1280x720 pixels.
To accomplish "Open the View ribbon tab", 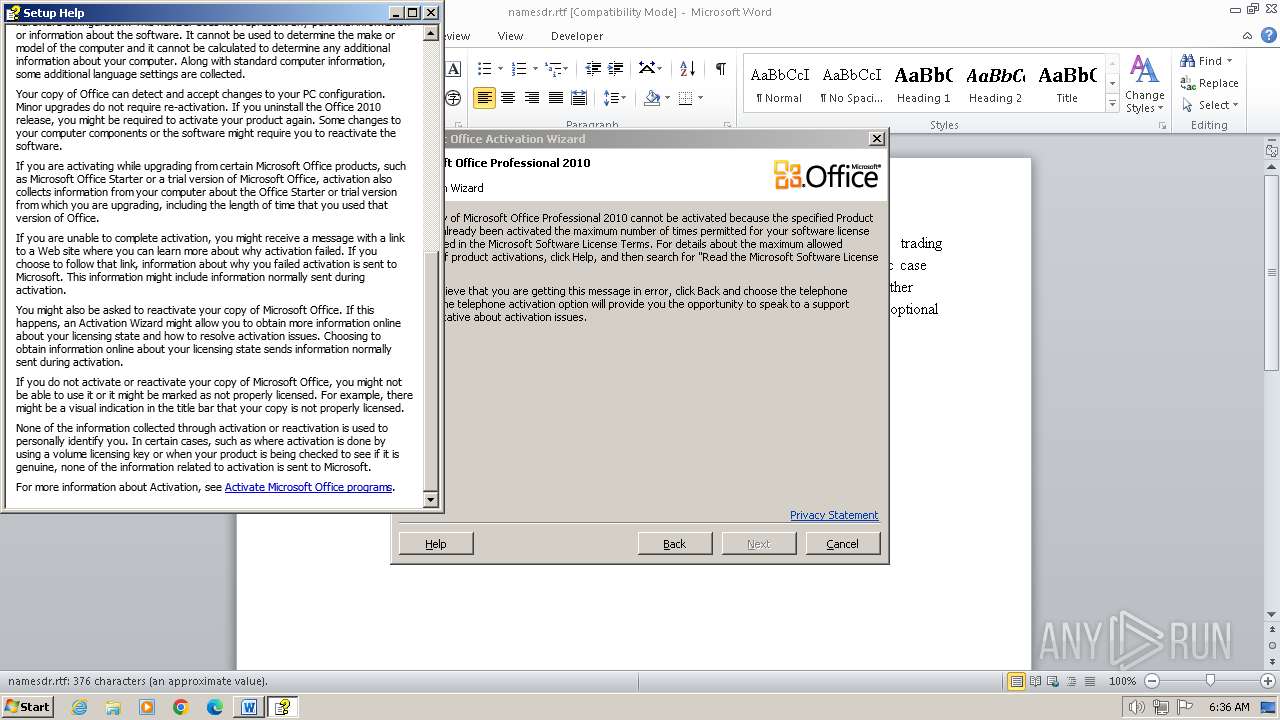I will tap(510, 36).
